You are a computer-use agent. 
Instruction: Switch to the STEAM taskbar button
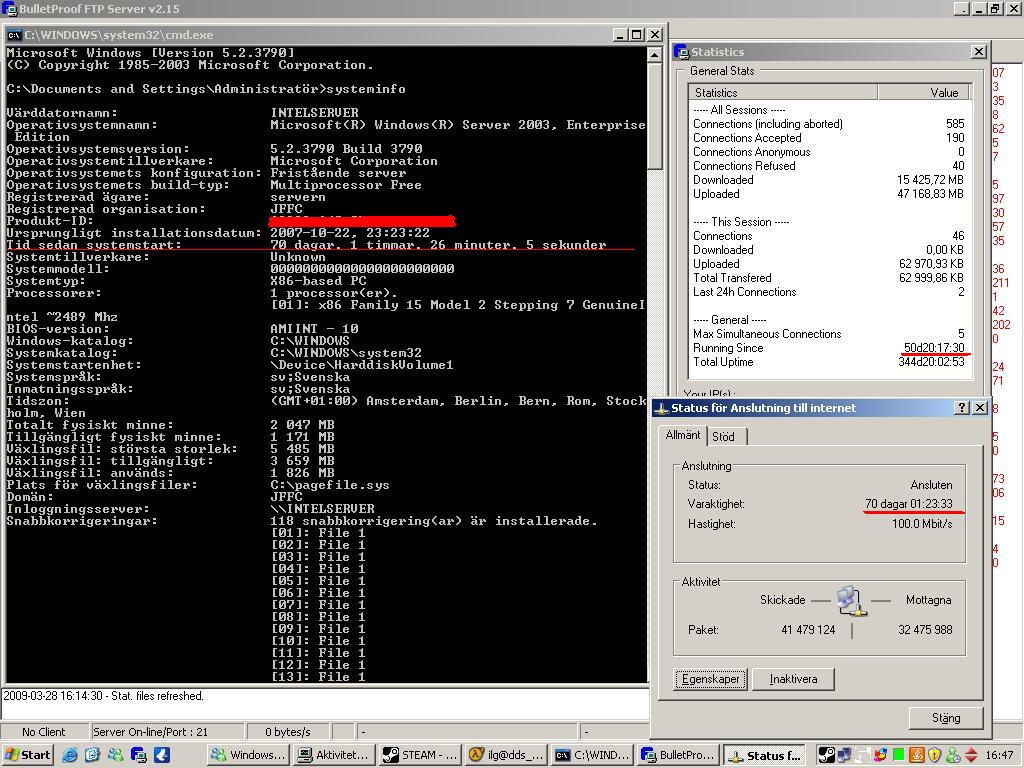pyautogui.click(x=421, y=755)
